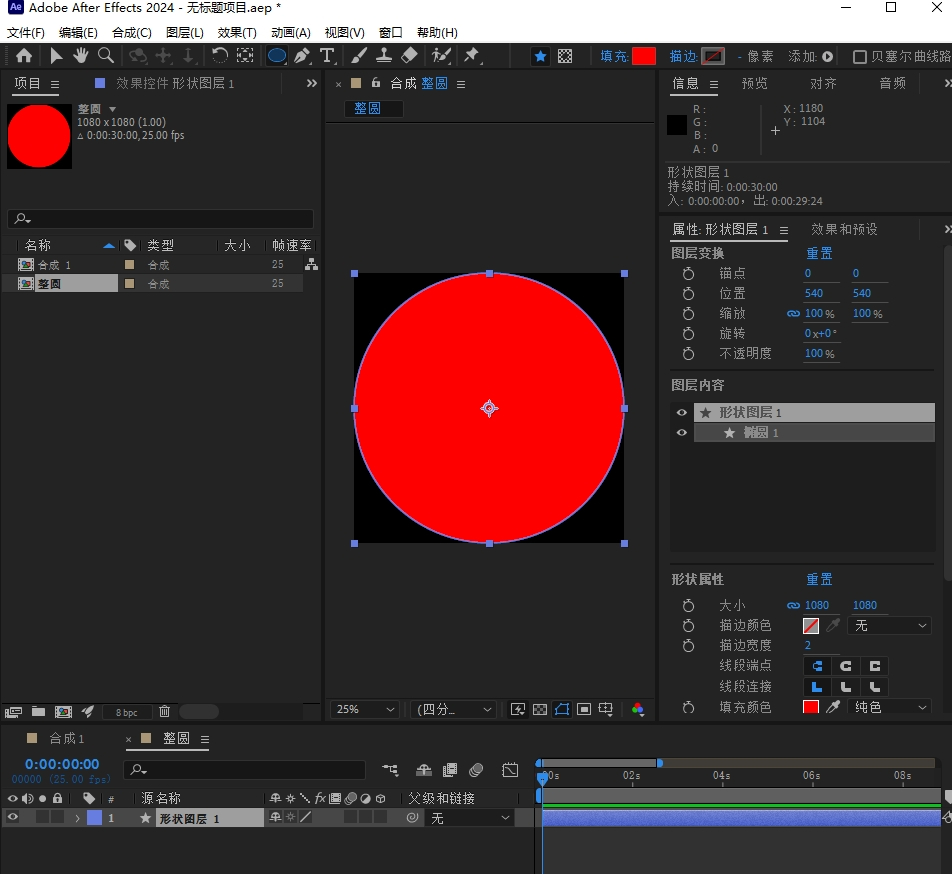The width and height of the screenshot is (952, 874).
Task: Select the Puppet Pin tool
Action: click(x=472, y=56)
